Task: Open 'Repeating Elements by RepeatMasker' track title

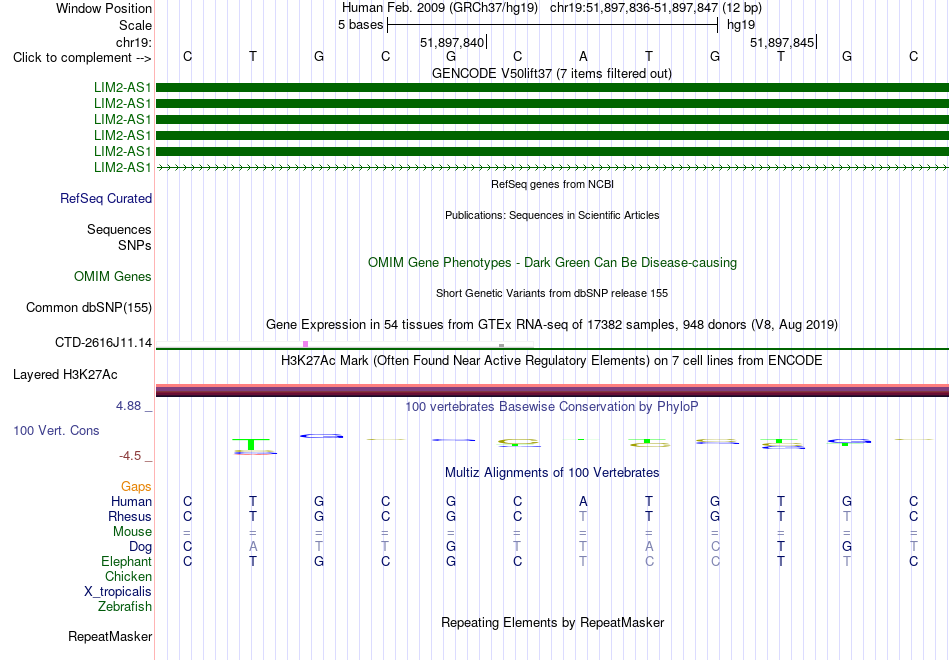Action: click(x=553, y=622)
